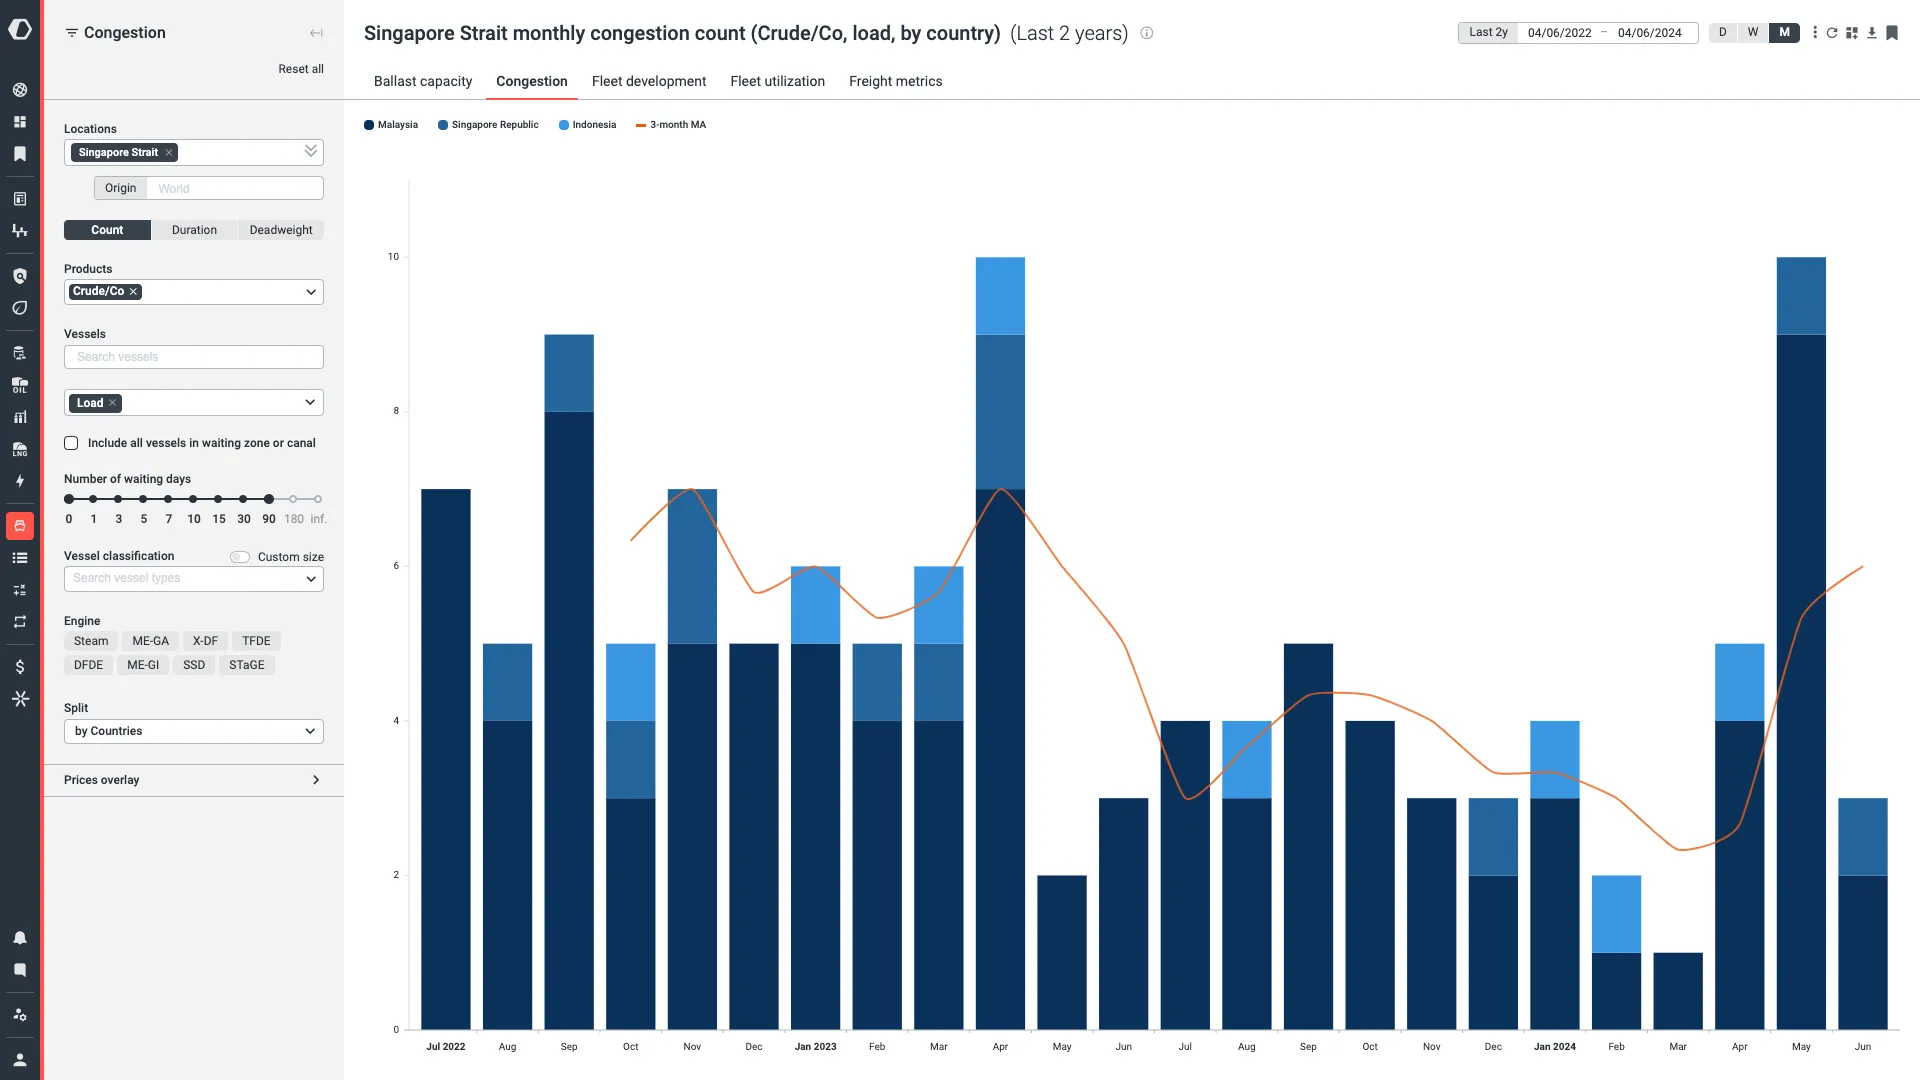Click the lightning bolt icon in sidebar

20,481
